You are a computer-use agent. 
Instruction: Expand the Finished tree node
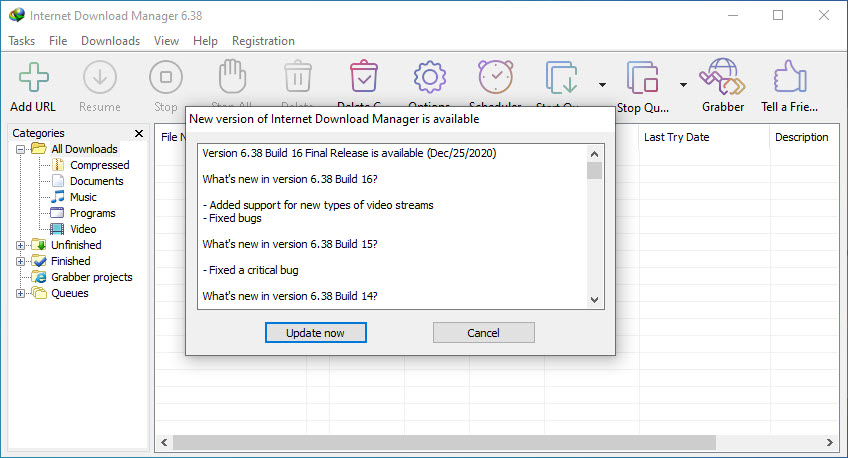(x=21, y=261)
